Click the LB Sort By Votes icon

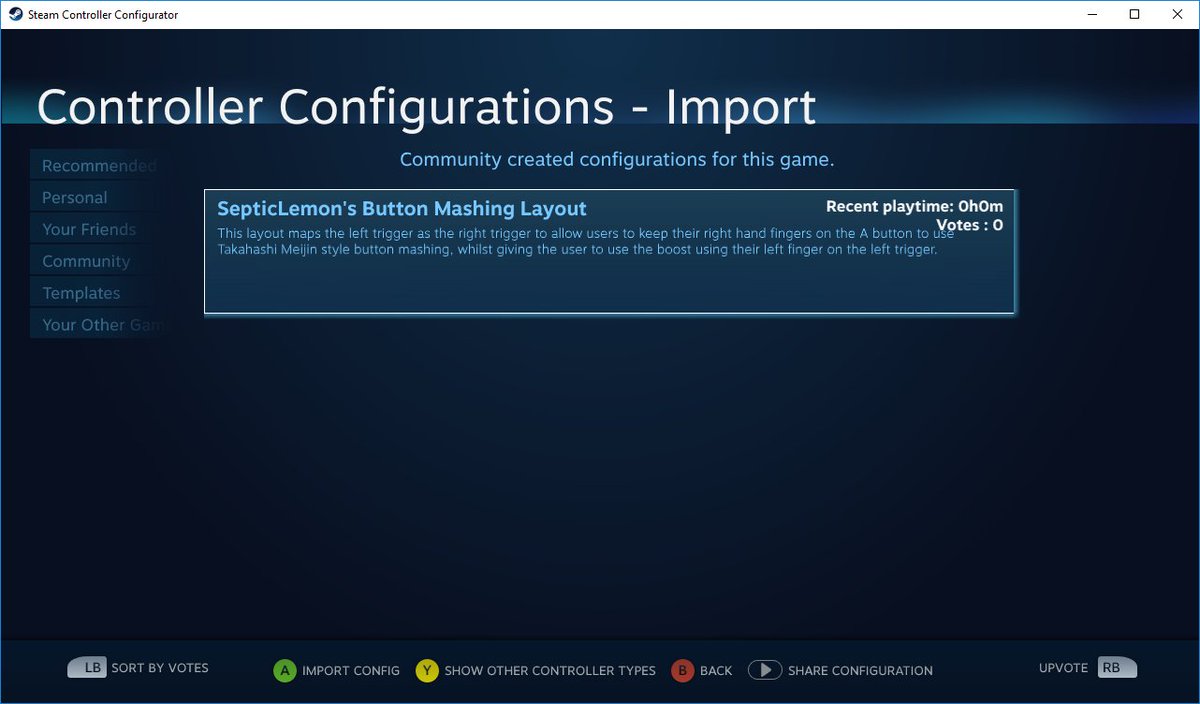coord(88,667)
